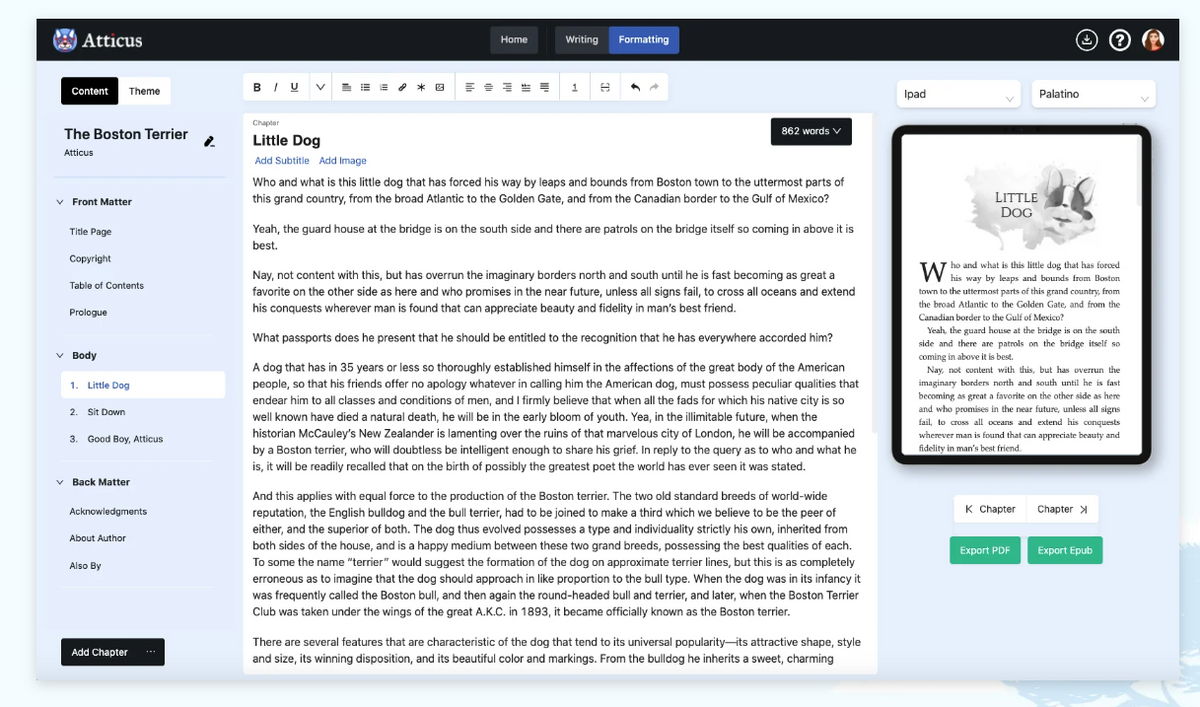Open the Formatting tab
1200x707 pixels.
tap(643, 40)
